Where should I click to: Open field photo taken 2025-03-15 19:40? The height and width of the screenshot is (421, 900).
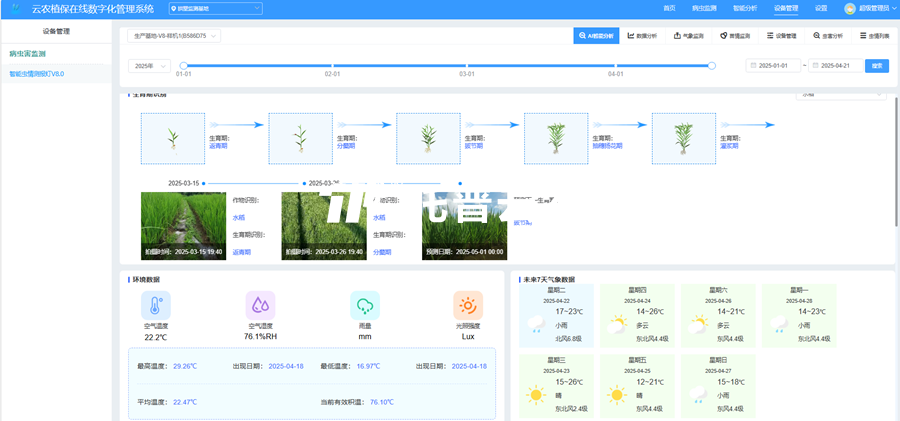[x=184, y=226]
